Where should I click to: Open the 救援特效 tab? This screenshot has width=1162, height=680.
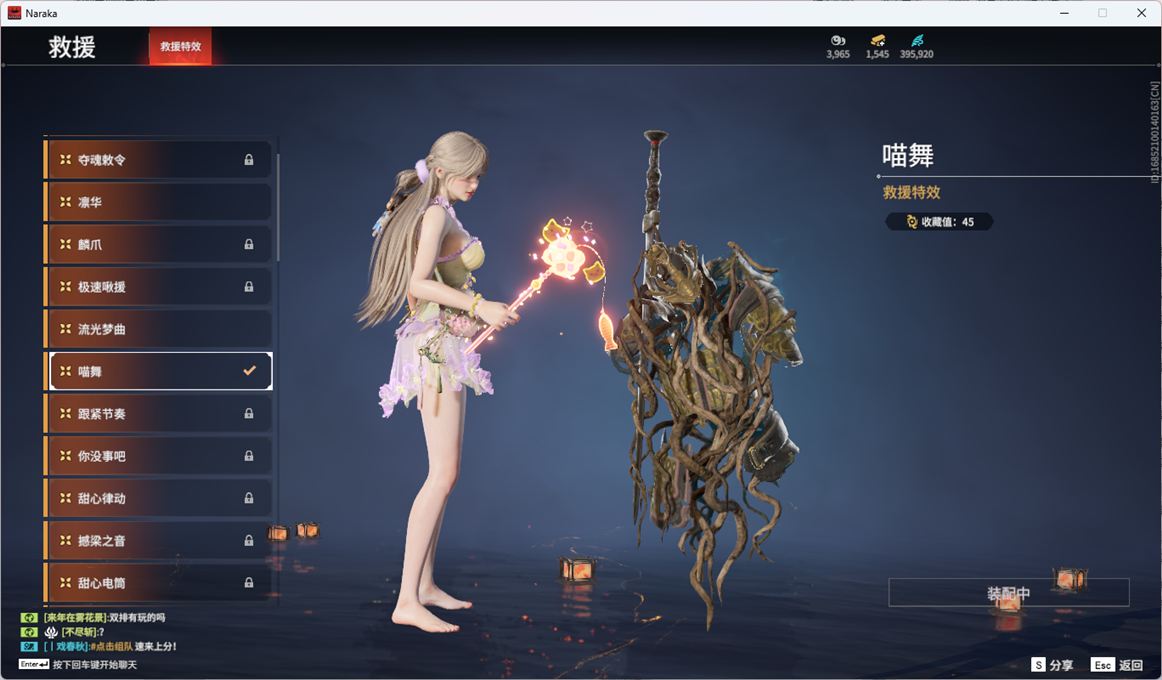coord(180,46)
